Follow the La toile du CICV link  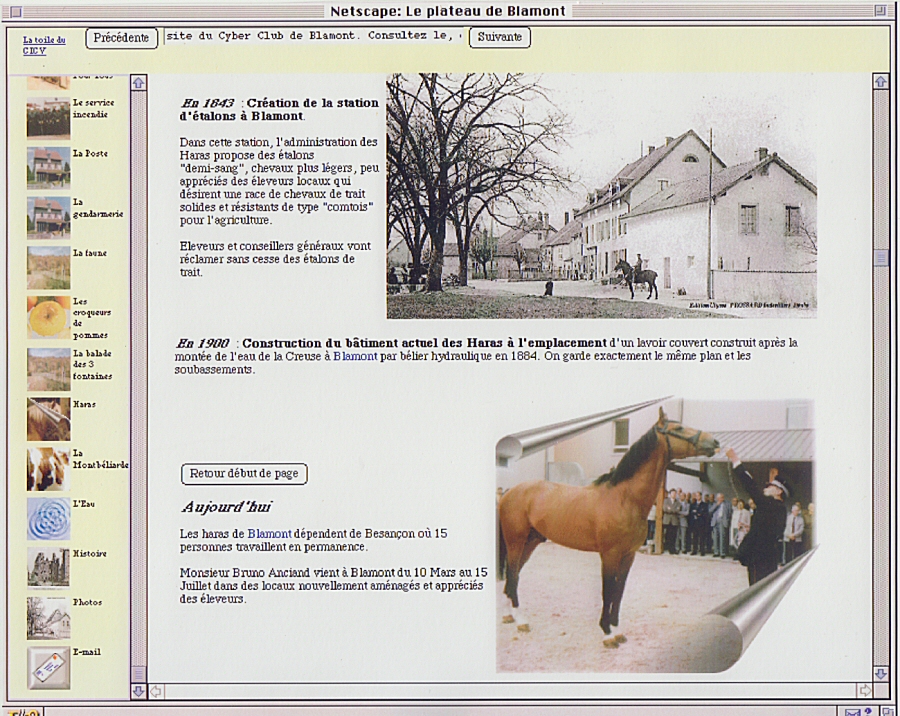click(x=44, y=45)
